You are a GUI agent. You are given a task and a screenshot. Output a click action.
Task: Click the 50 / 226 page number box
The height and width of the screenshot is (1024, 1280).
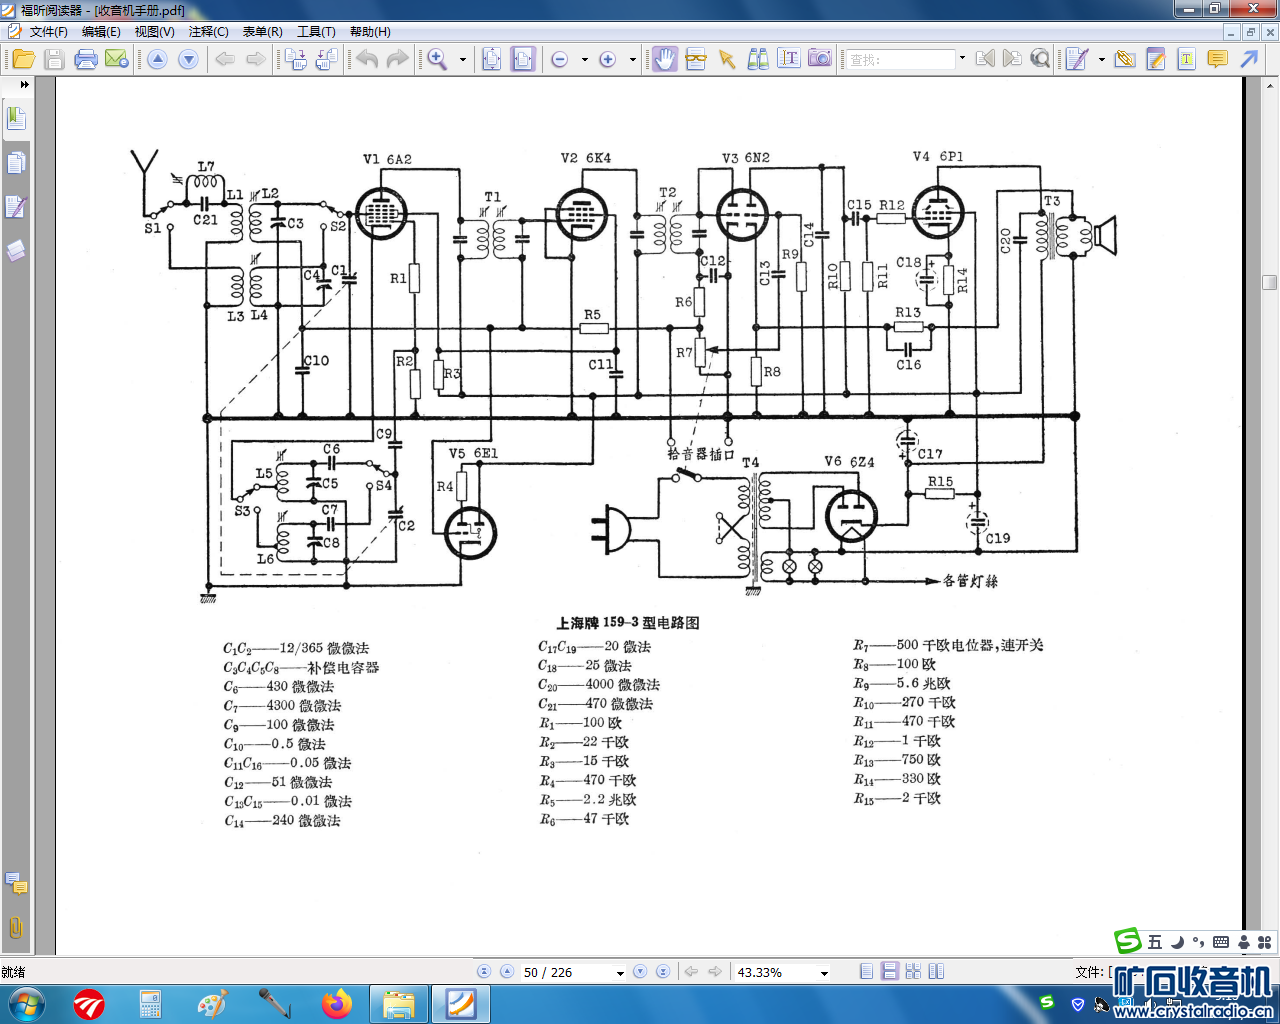565,972
